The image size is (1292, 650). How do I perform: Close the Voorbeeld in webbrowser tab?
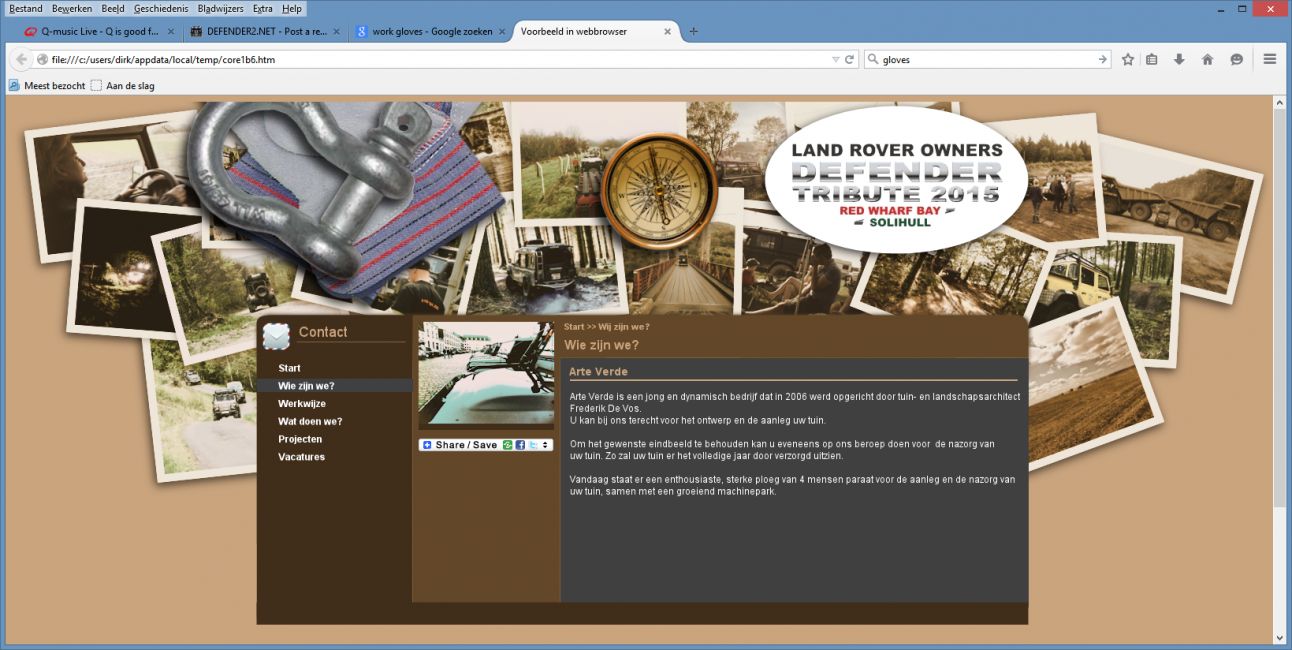coord(668,31)
